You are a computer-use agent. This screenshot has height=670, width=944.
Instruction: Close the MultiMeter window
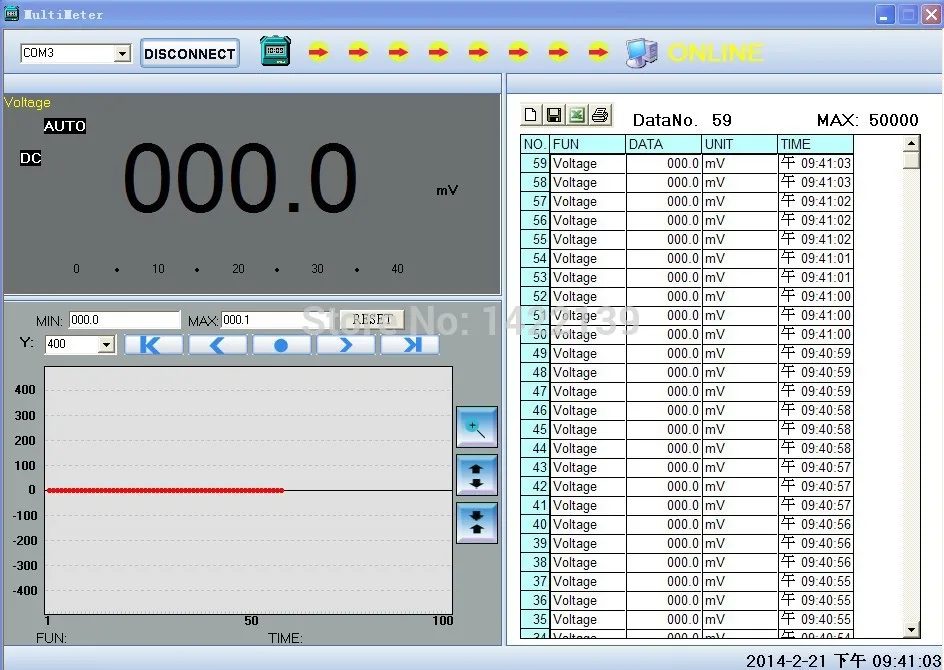click(931, 15)
